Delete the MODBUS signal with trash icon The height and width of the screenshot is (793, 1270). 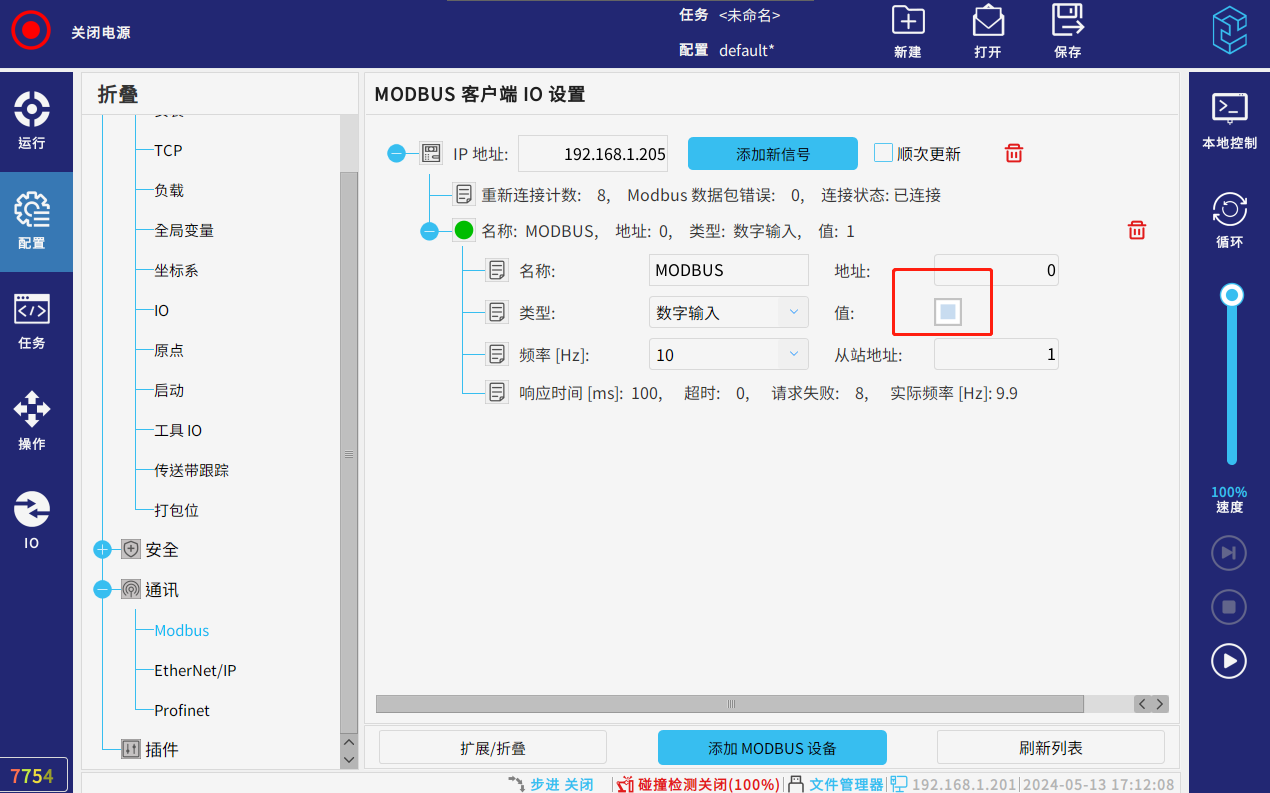click(1136, 231)
